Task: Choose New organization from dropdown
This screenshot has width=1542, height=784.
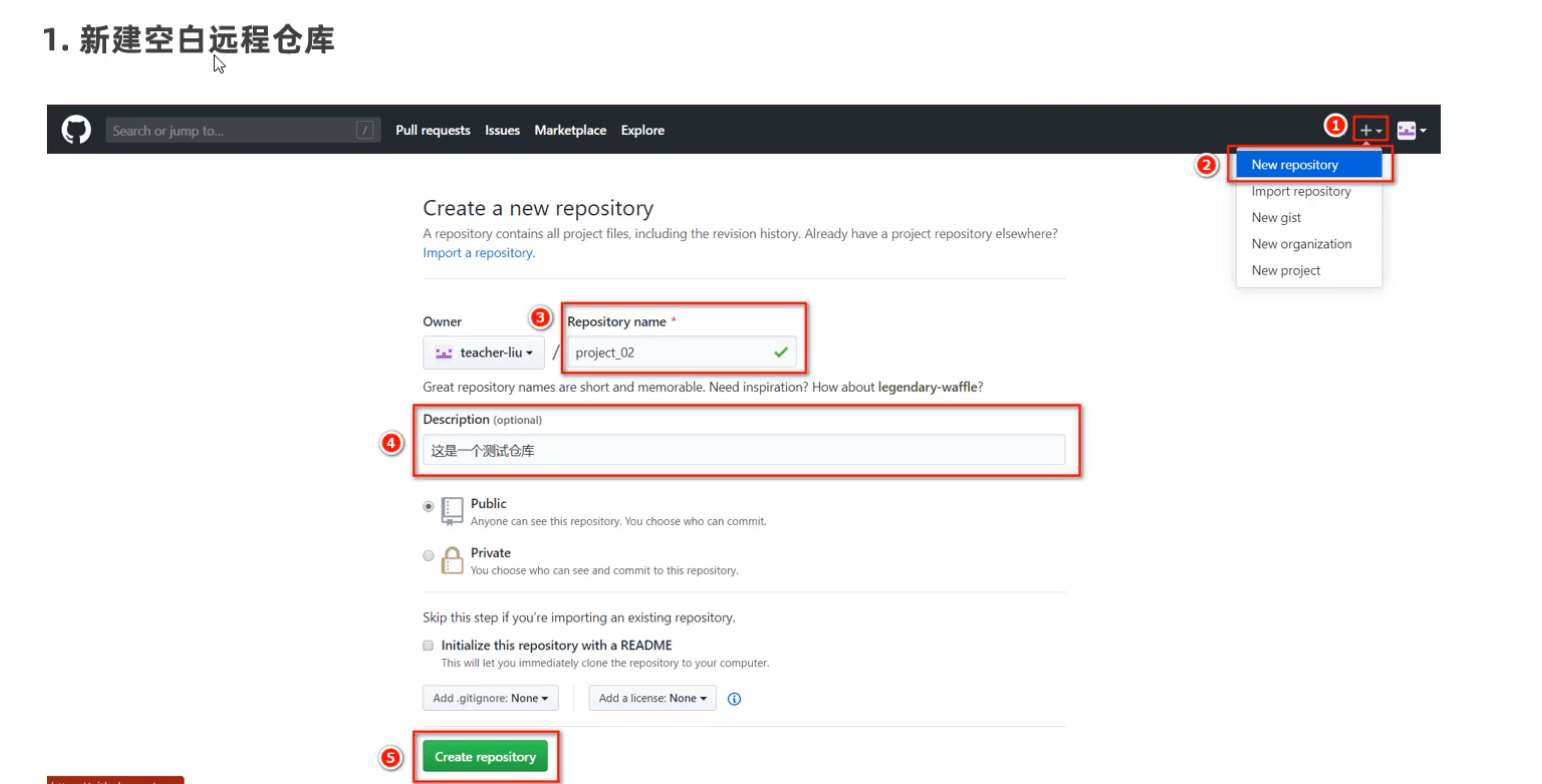Action: [x=1309, y=244]
